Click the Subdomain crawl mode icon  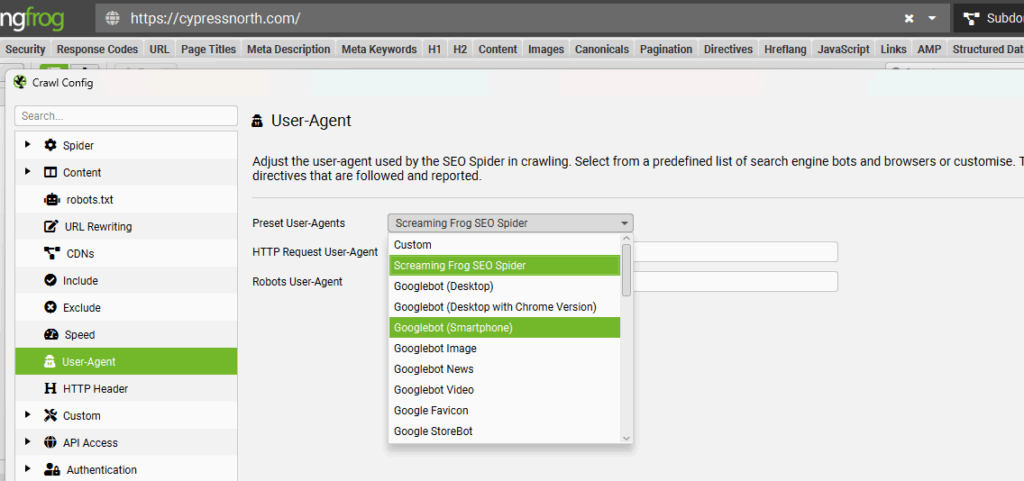pos(971,18)
